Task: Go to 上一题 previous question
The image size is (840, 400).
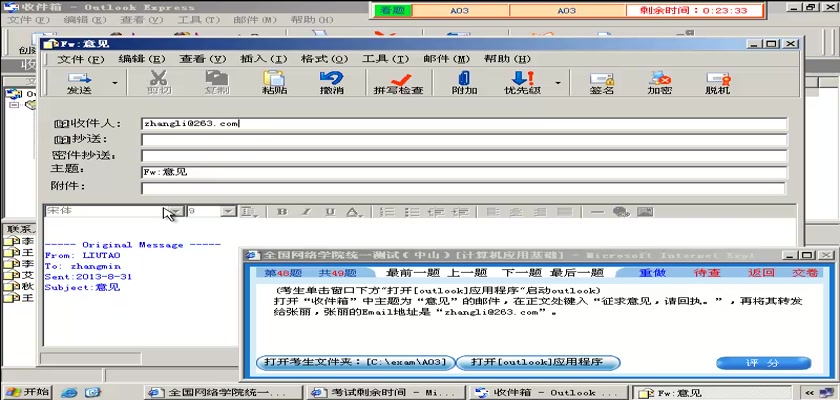Action: coord(467,273)
